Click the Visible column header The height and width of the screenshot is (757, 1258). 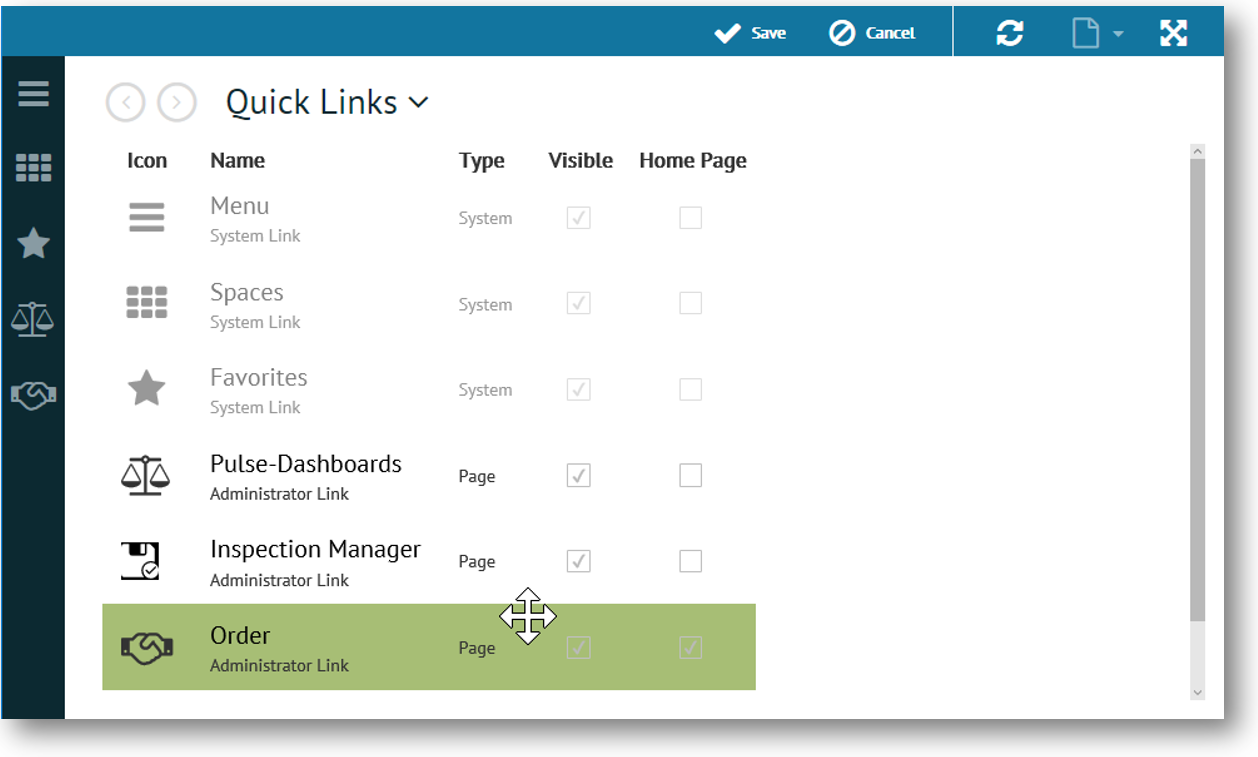click(x=581, y=161)
